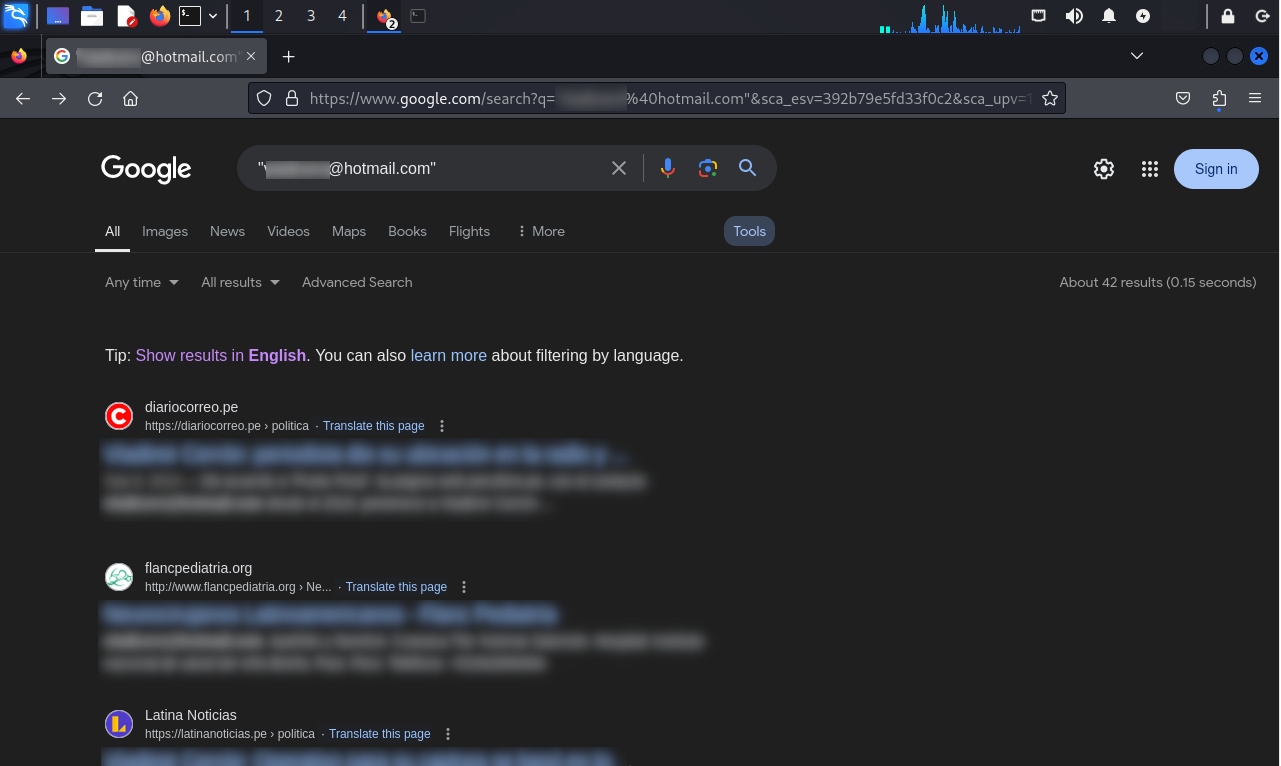Switch to the Images tab
This screenshot has height=766, width=1281.
[165, 231]
